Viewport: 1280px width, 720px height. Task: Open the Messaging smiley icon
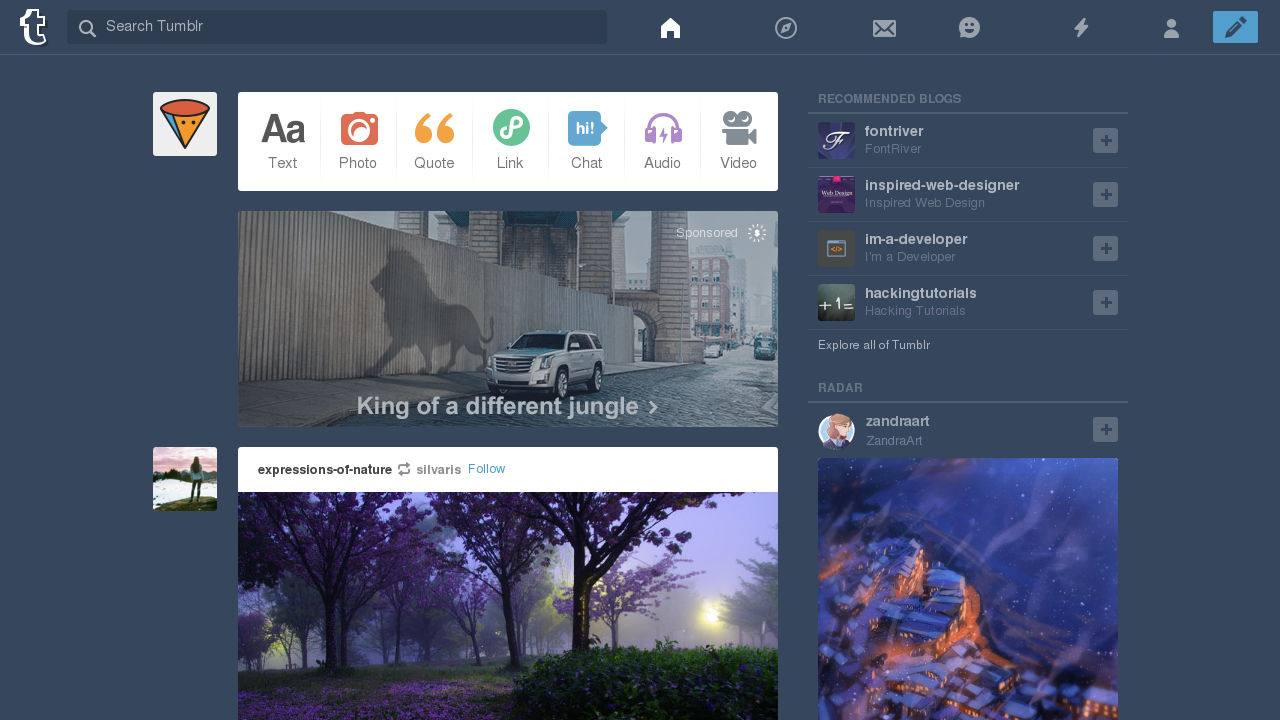(969, 28)
